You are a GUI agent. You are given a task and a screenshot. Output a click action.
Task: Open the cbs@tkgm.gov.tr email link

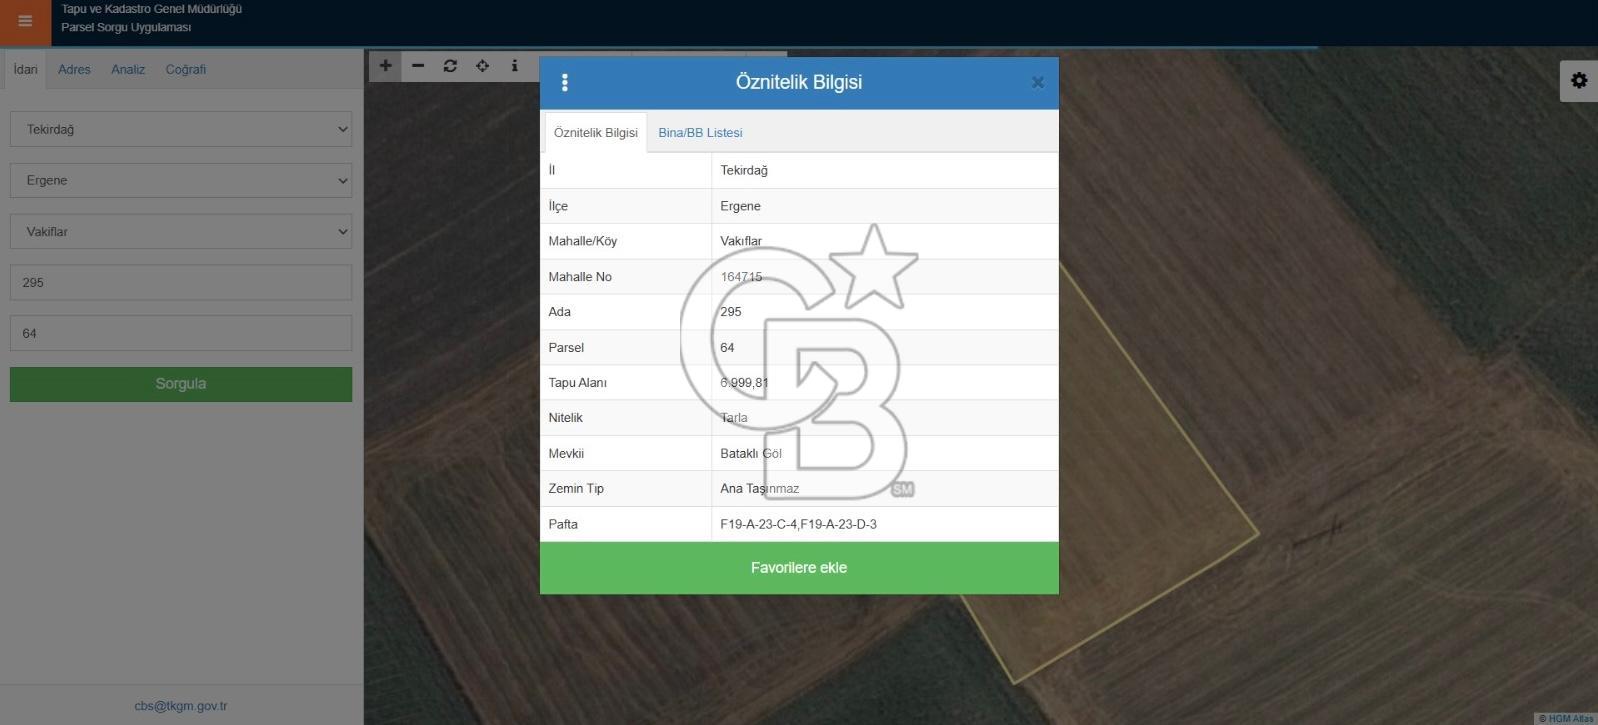pyautogui.click(x=181, y=706)
